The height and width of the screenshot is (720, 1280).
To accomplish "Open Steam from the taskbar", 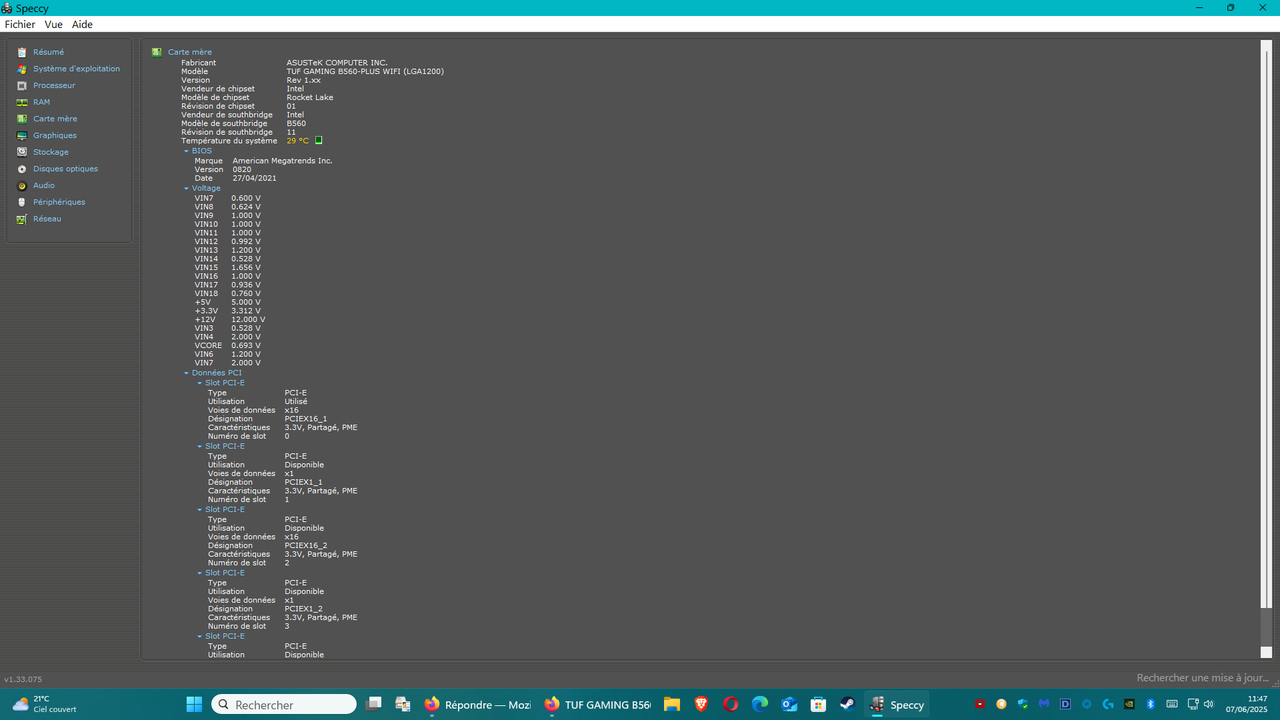I will point(847,704).
